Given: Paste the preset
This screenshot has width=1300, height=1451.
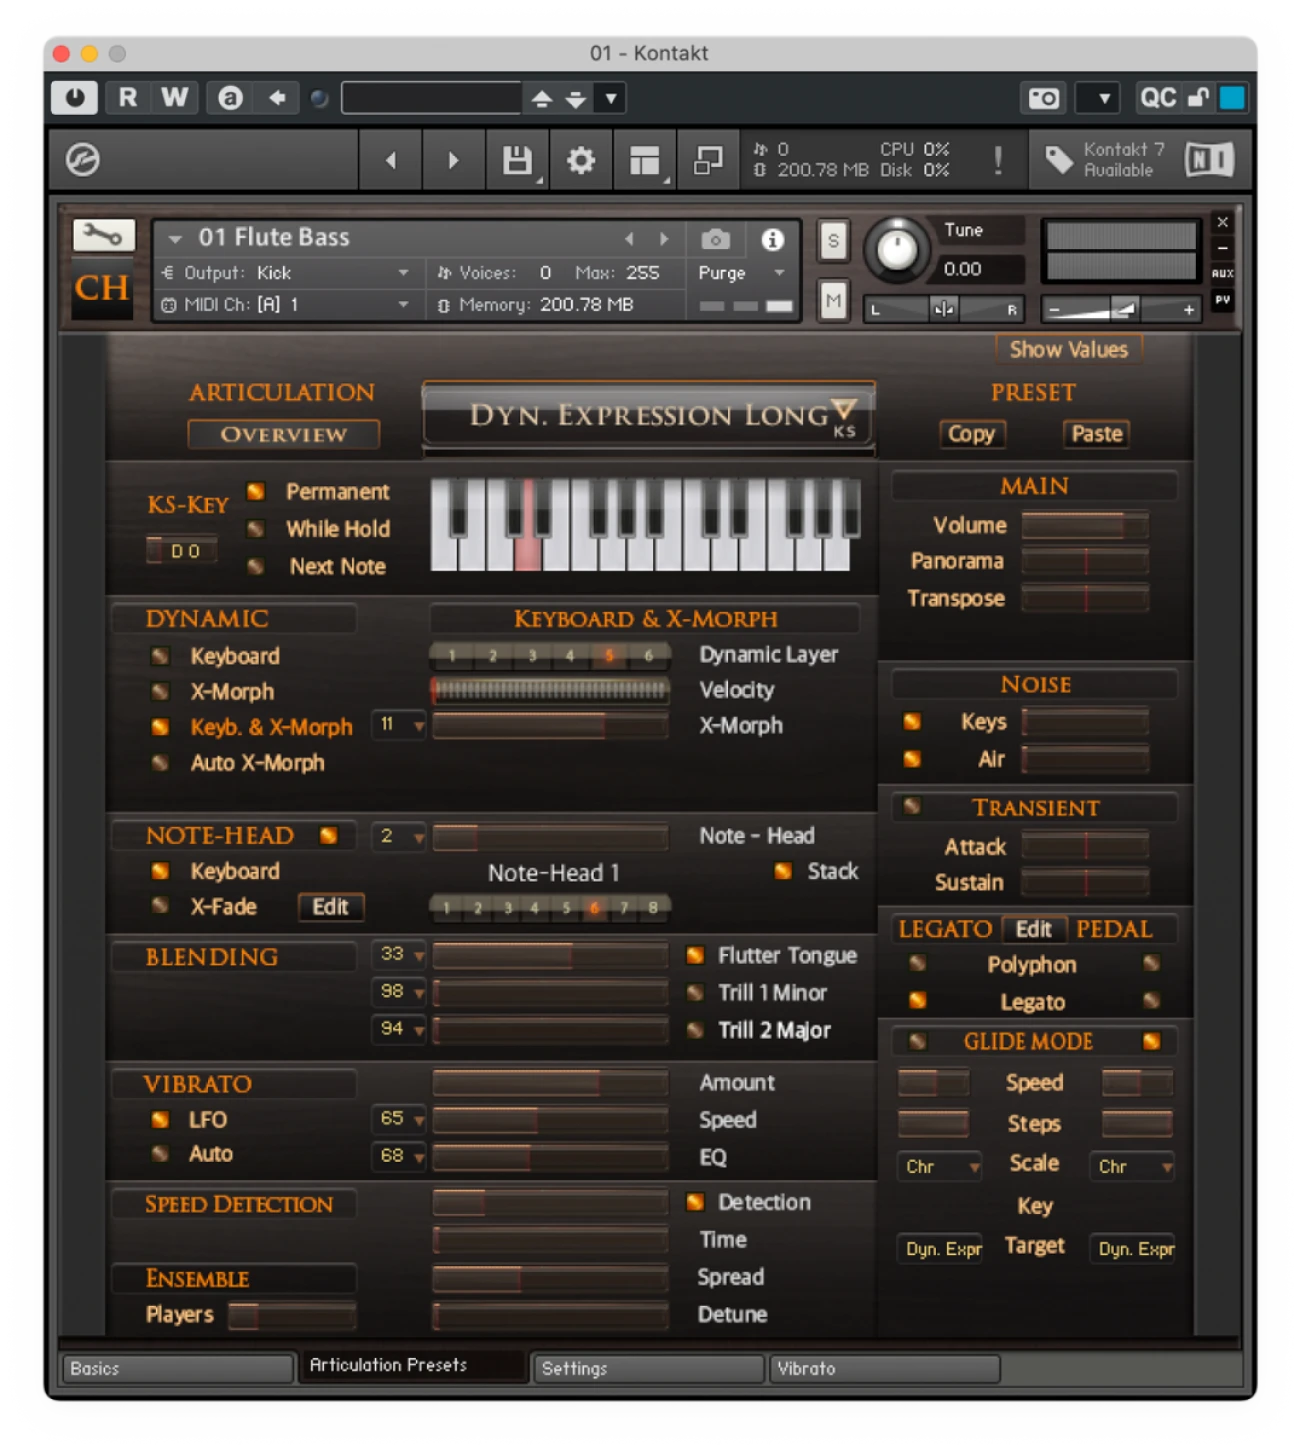Looking at the screenshot, I should click(1096, 433).
